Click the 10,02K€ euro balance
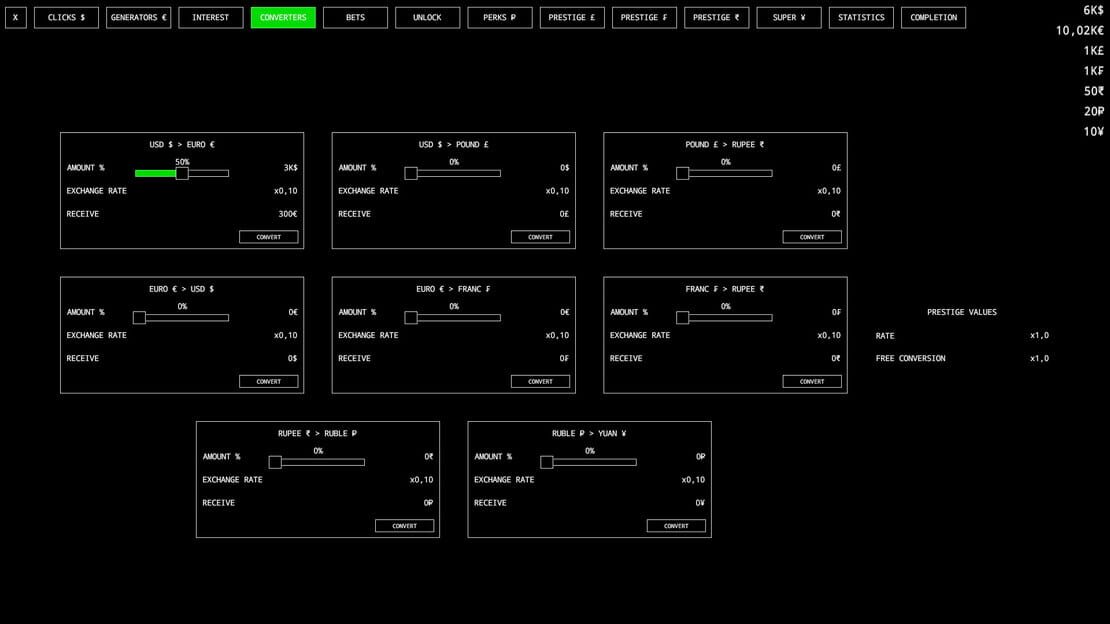This screenshot has height=624, width=1110. [x=1080, y=30]
